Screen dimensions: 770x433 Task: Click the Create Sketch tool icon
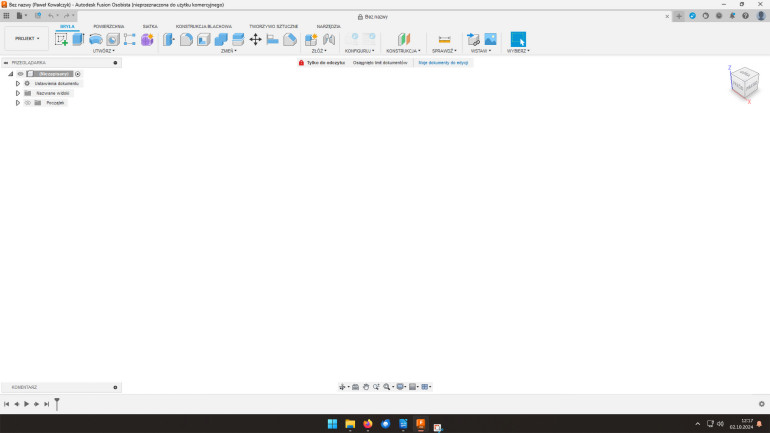point(62,39)
